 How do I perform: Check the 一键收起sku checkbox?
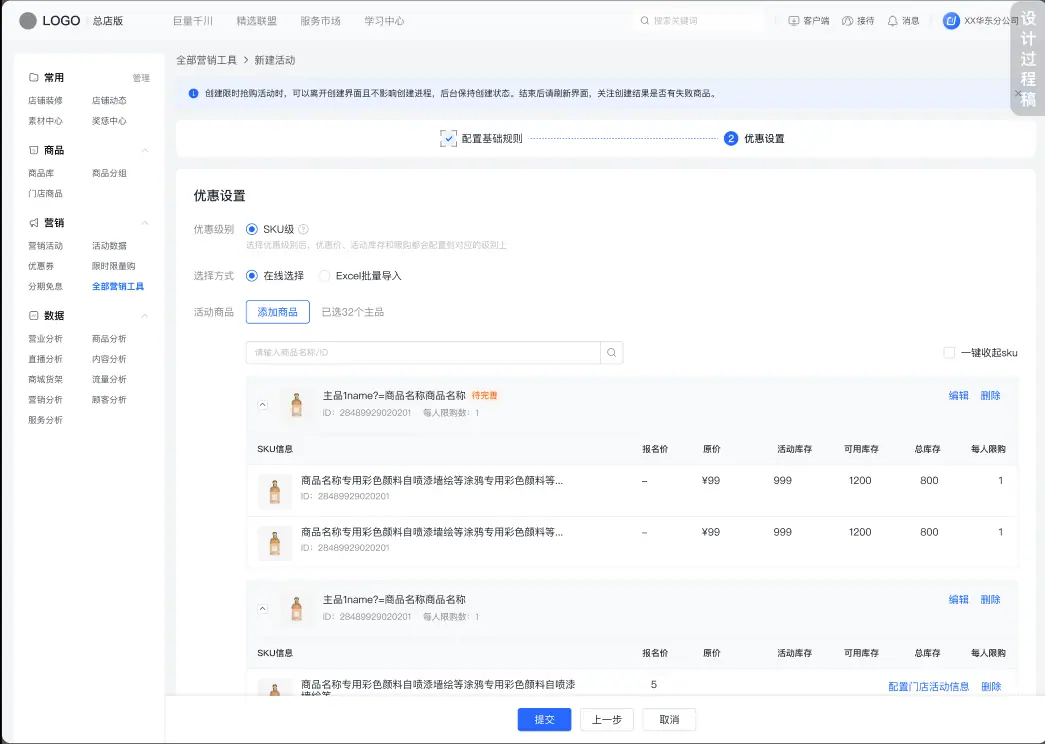click(x=949, y=353)
